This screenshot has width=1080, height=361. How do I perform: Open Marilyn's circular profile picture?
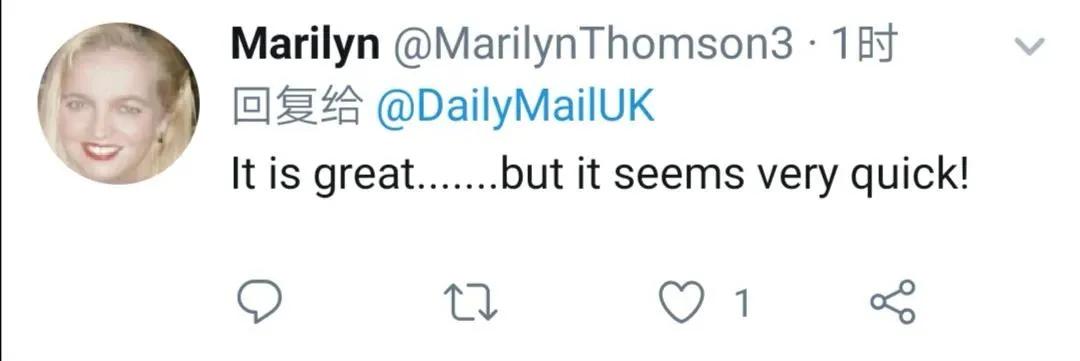(118, 103)
